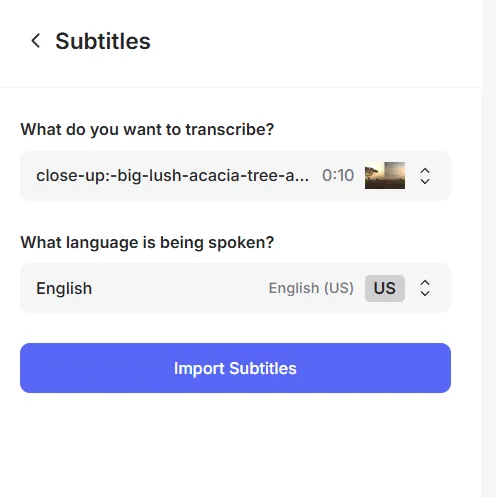Click the acacia tree video thumbnail

385,176
